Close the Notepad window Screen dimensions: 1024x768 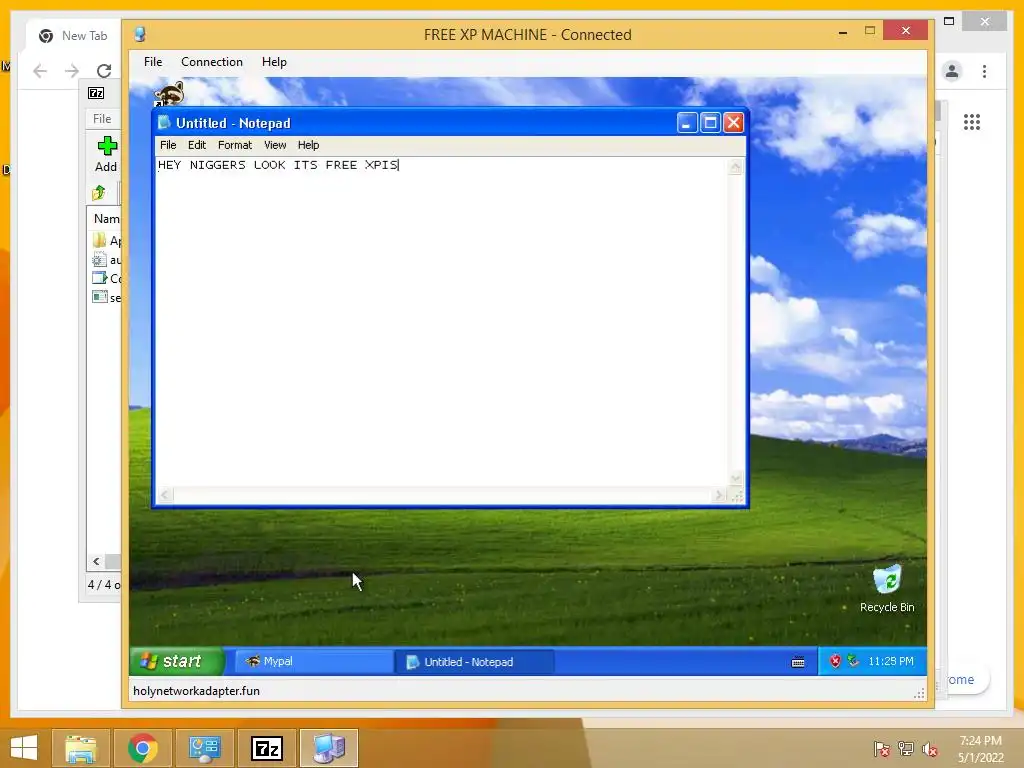click(734, 123)
